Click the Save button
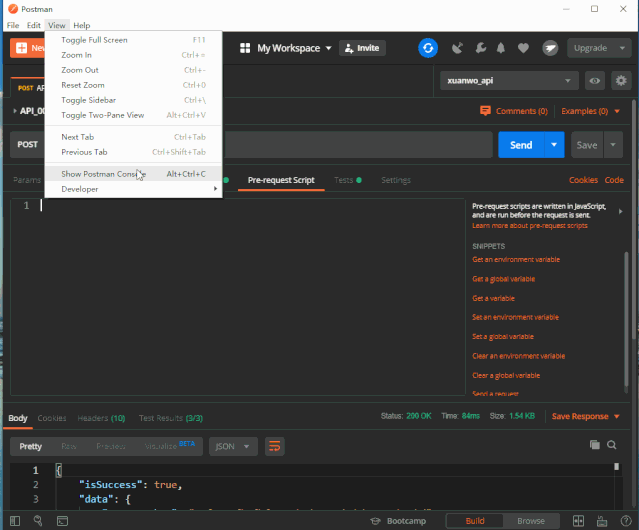Screen dimensions: 639x530 coord(587,145)
